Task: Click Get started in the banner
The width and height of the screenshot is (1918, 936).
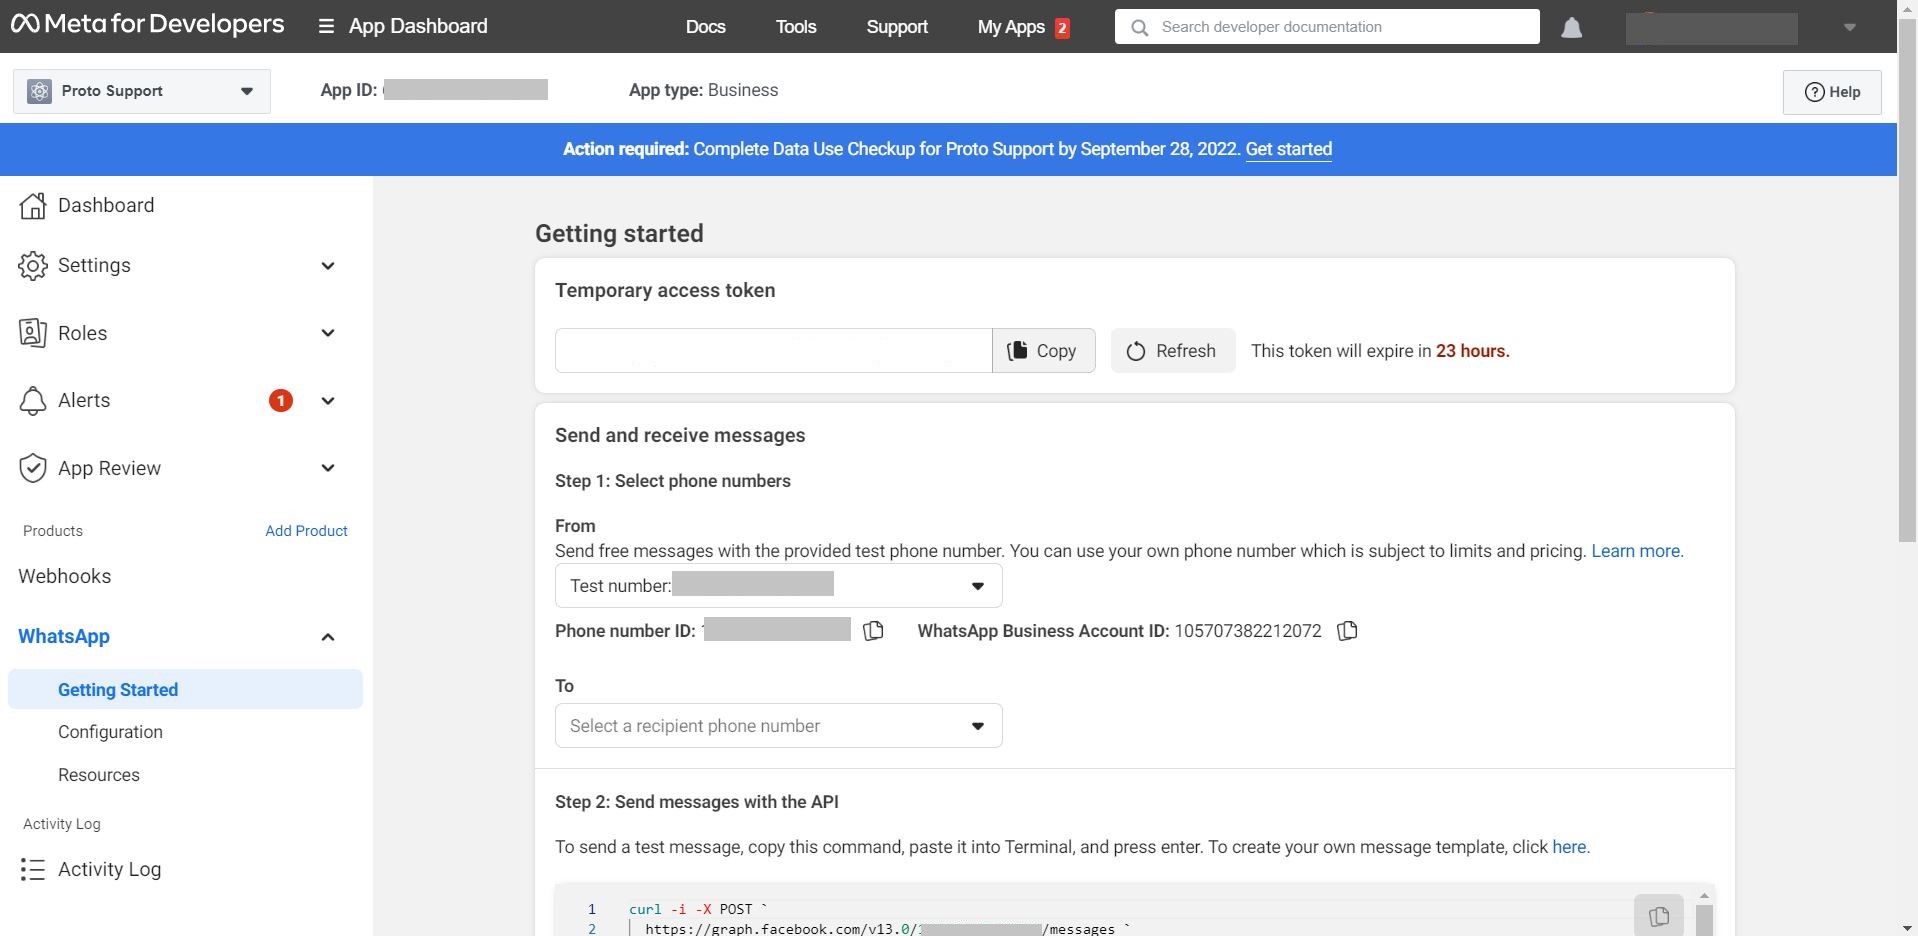Action: (x=1288, y=149)
